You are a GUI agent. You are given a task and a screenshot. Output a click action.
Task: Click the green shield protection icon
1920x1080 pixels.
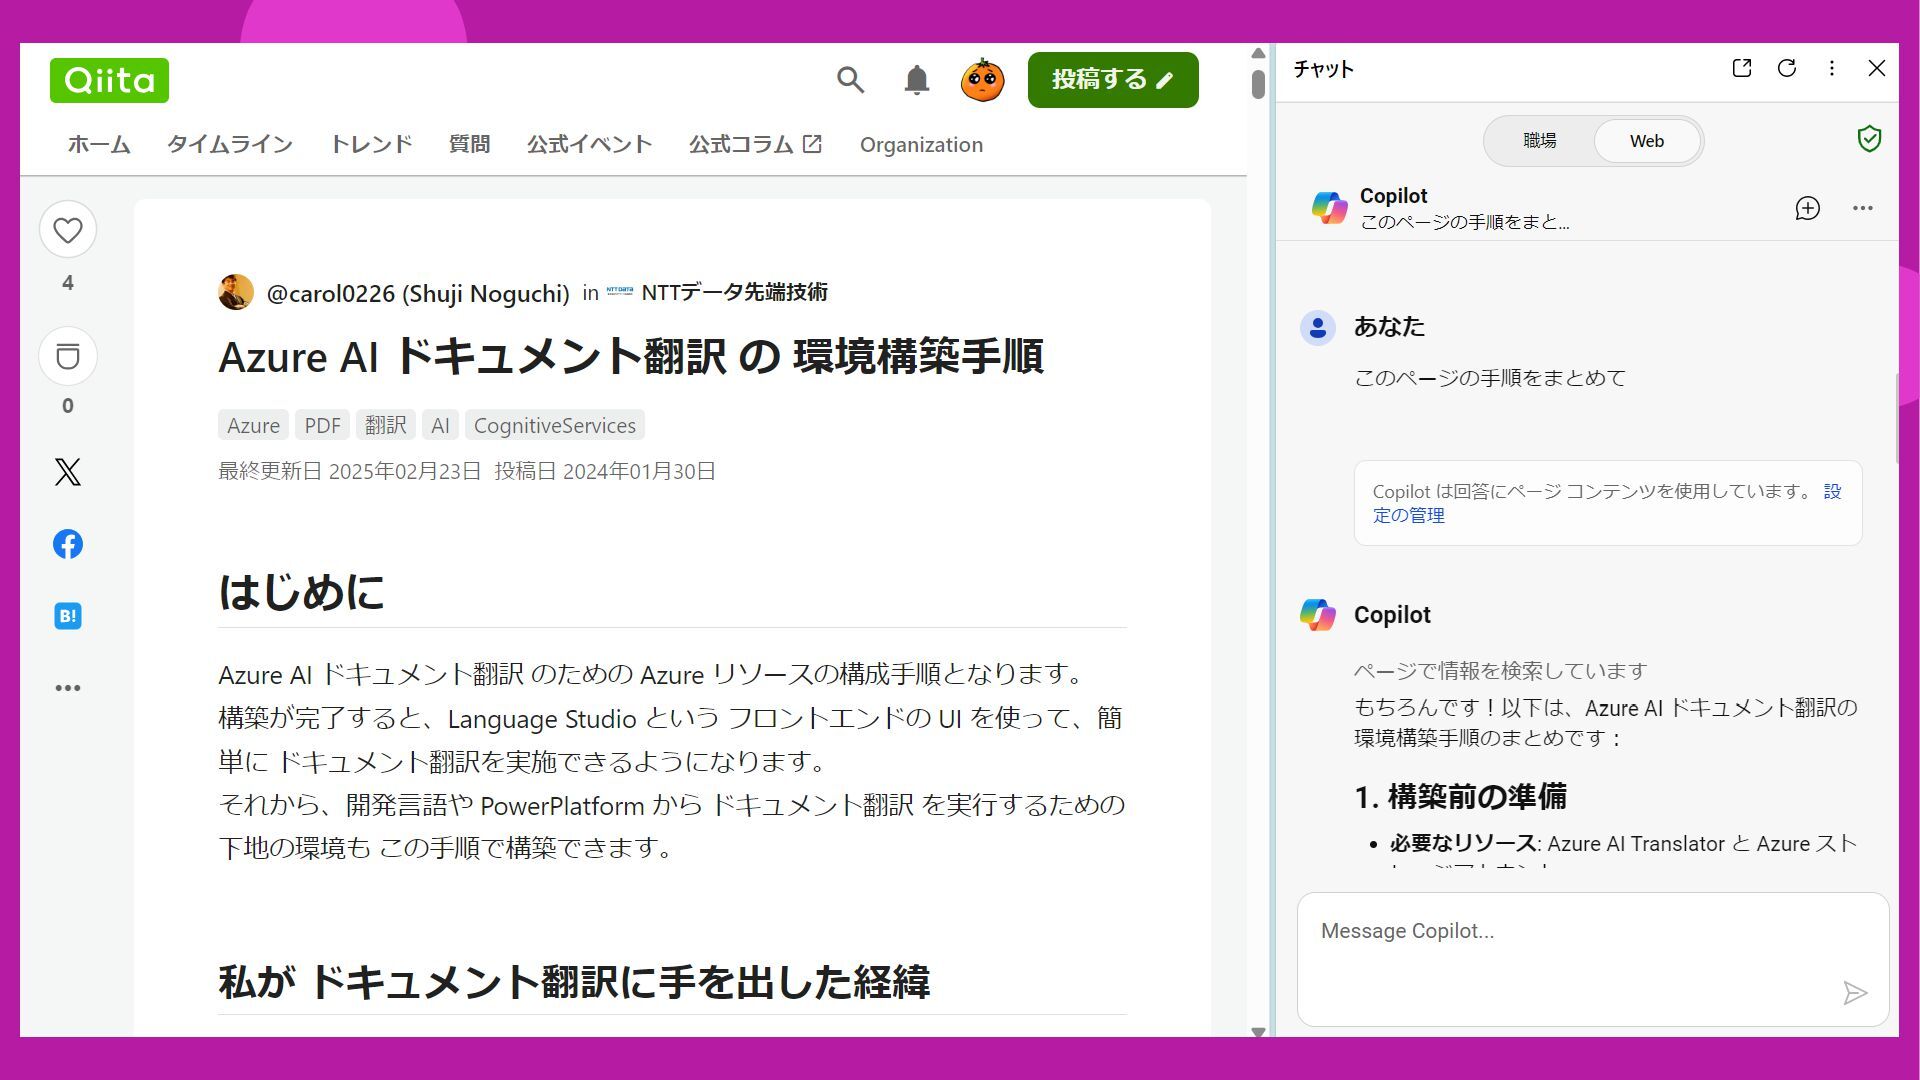(x=1868, y=139)
